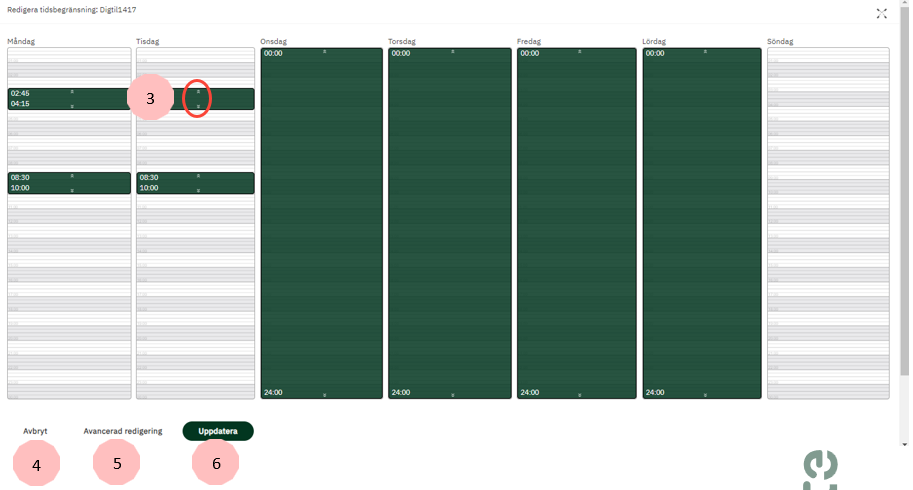Click the Lördag column header
Screen dimensions: 913x490
654,41
